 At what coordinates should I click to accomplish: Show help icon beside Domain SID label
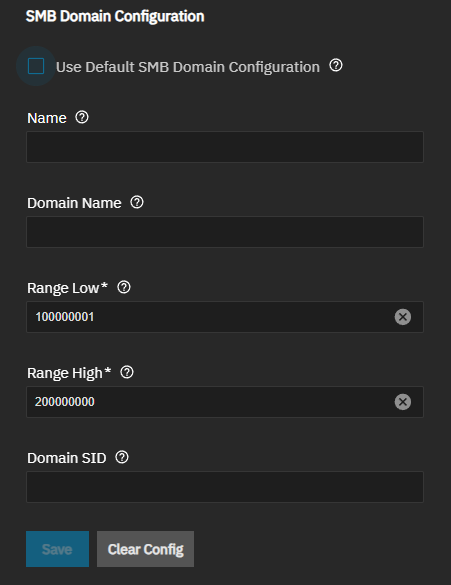[x=122, y=457]
